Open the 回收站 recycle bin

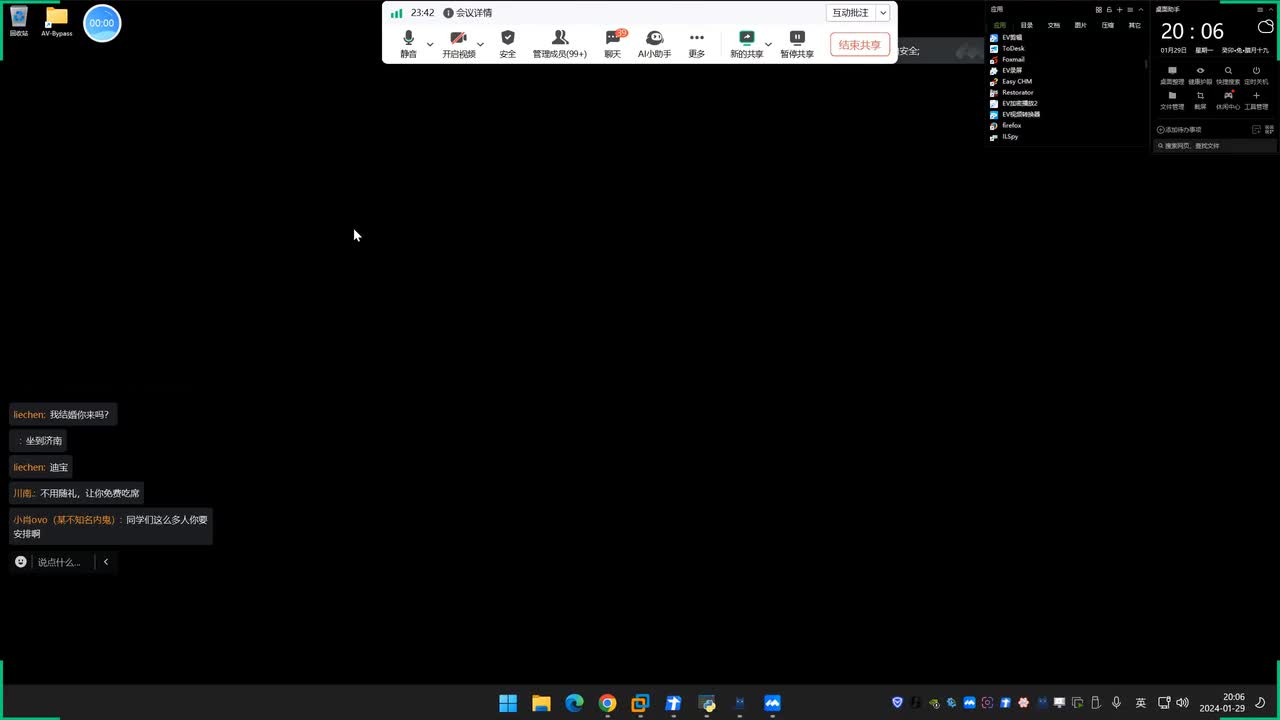(x=19, y=21)
